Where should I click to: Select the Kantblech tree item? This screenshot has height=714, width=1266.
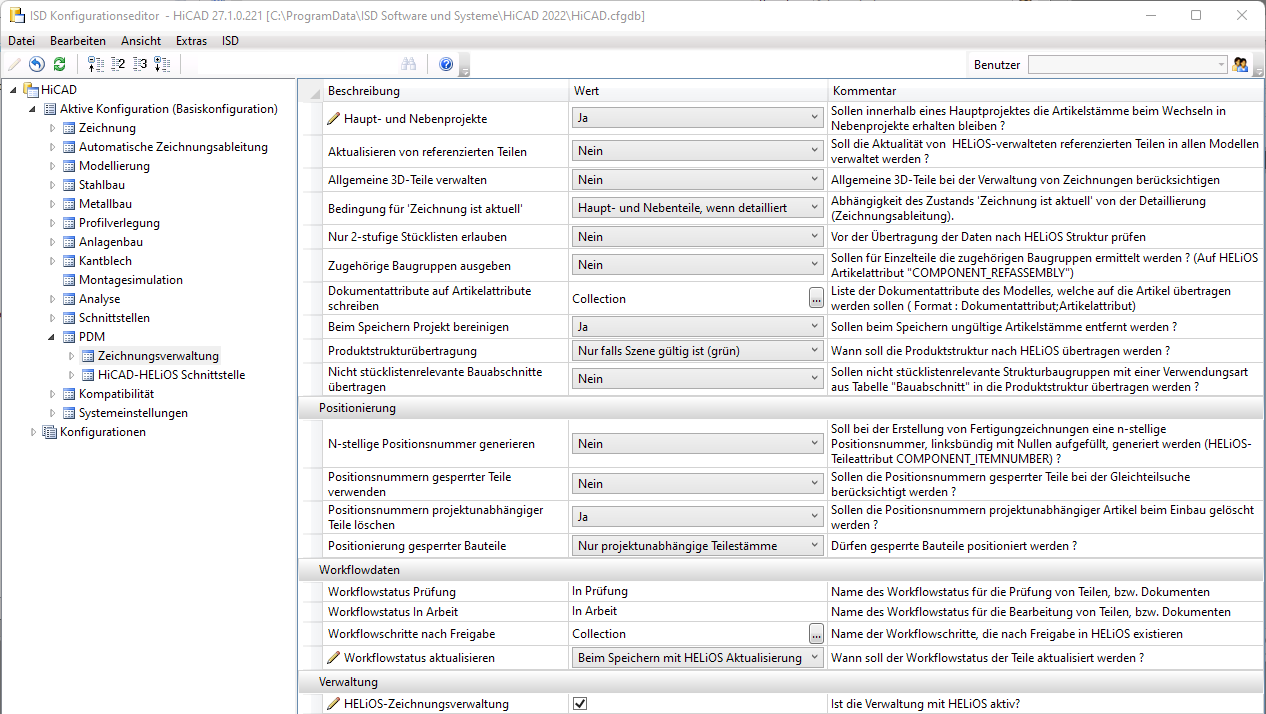tap(105, 261)
